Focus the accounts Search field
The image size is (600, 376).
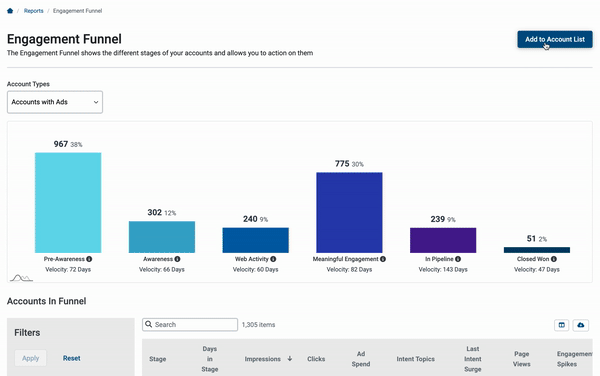click(x=190, y=325)
